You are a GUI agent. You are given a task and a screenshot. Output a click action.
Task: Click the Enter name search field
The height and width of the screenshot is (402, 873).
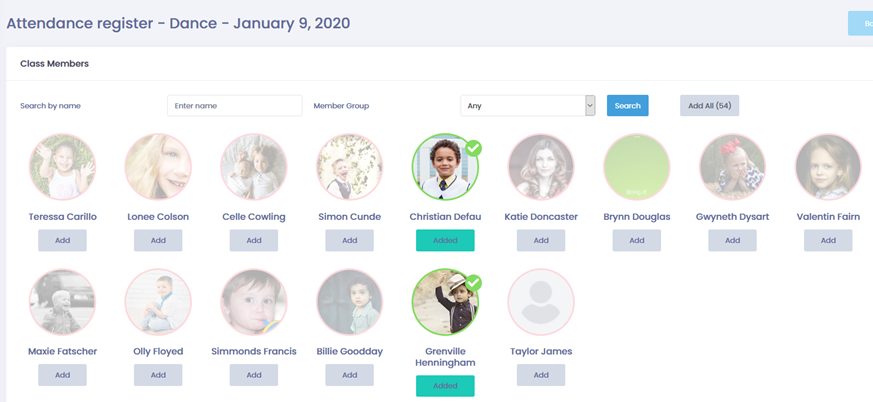[x=234, y=106]
